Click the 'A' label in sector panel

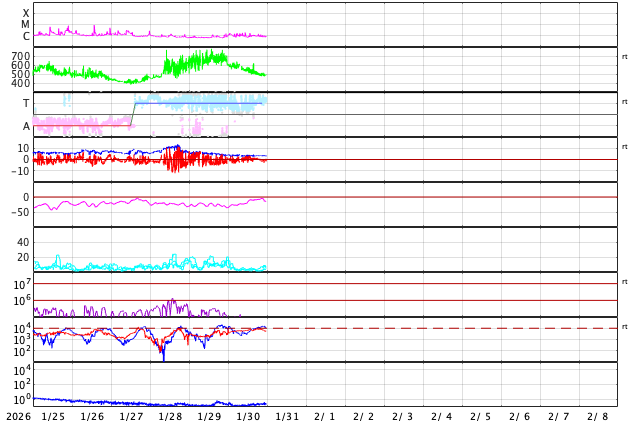pos(26,126)
